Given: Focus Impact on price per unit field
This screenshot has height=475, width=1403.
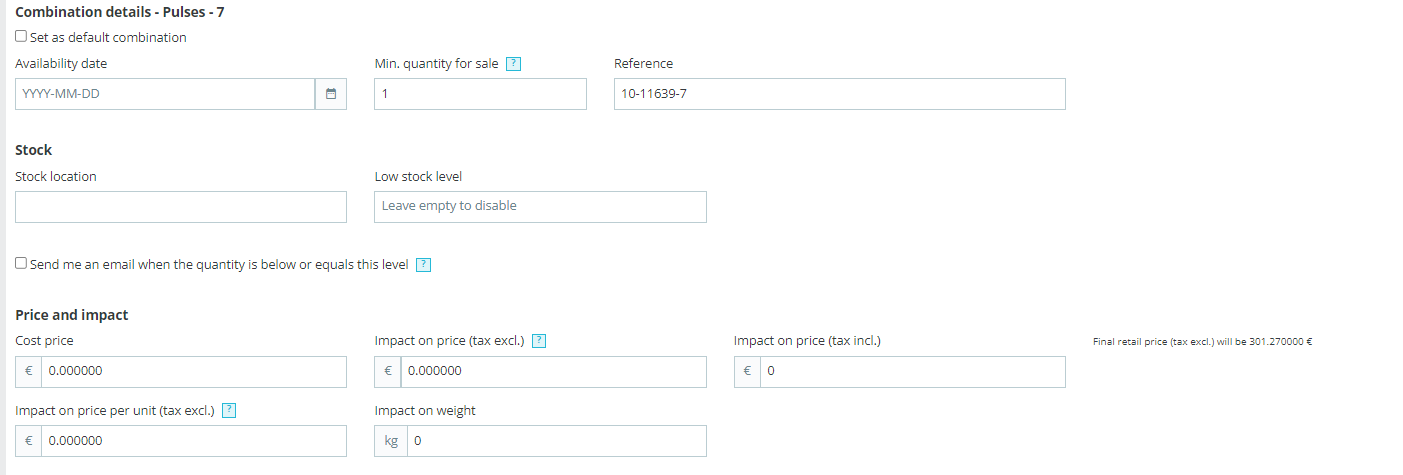Looking at the screenshot, I should 193,441.
